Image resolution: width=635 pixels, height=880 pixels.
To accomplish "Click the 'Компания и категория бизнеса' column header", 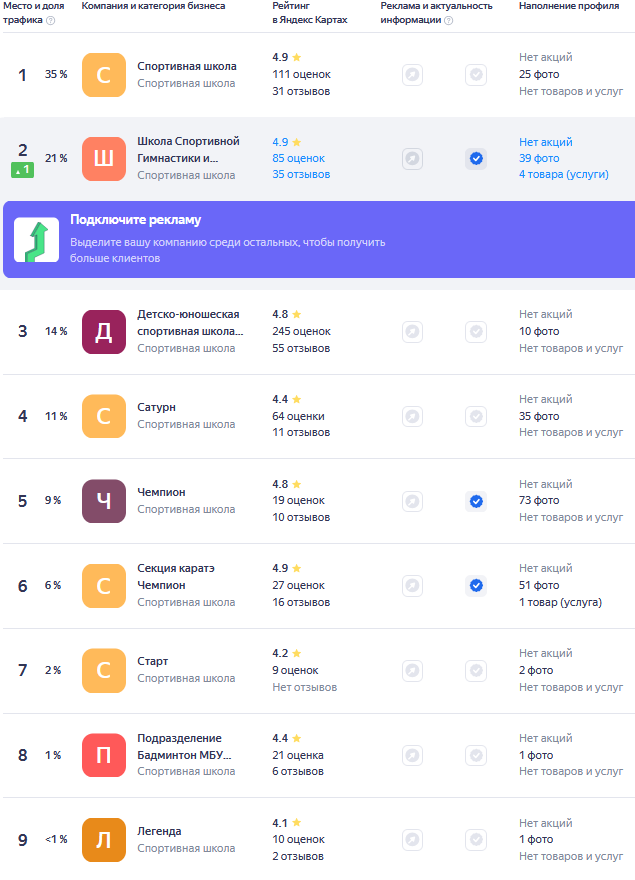I will pyautogui.click(x=153, y=6).
